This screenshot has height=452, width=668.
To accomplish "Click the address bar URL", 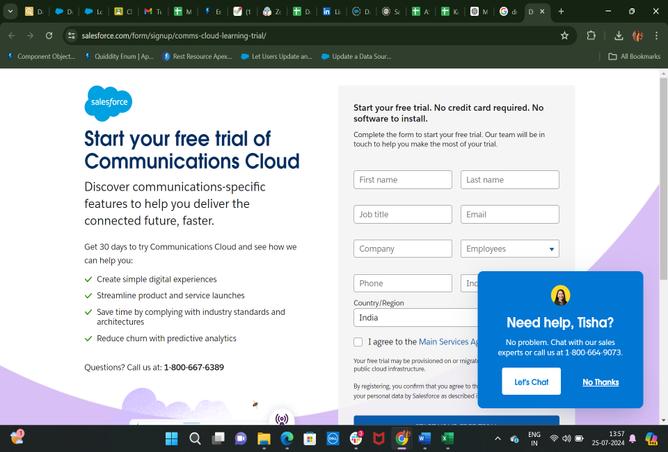I will coord(174,36).
